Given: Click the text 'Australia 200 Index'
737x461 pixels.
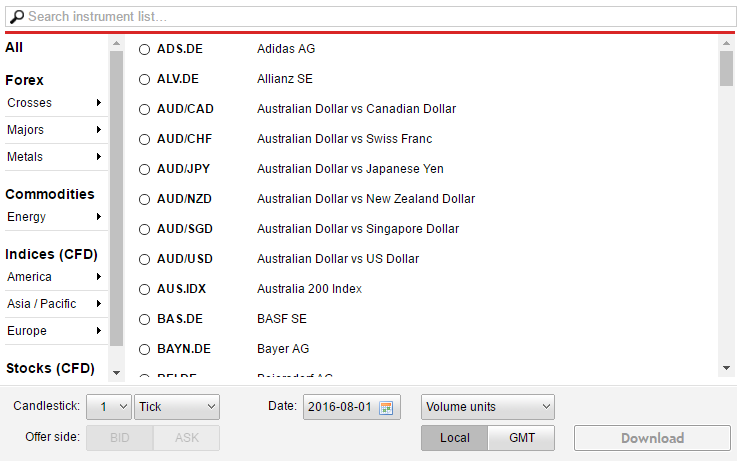Looking at the screenshot, I should point(309,289).
